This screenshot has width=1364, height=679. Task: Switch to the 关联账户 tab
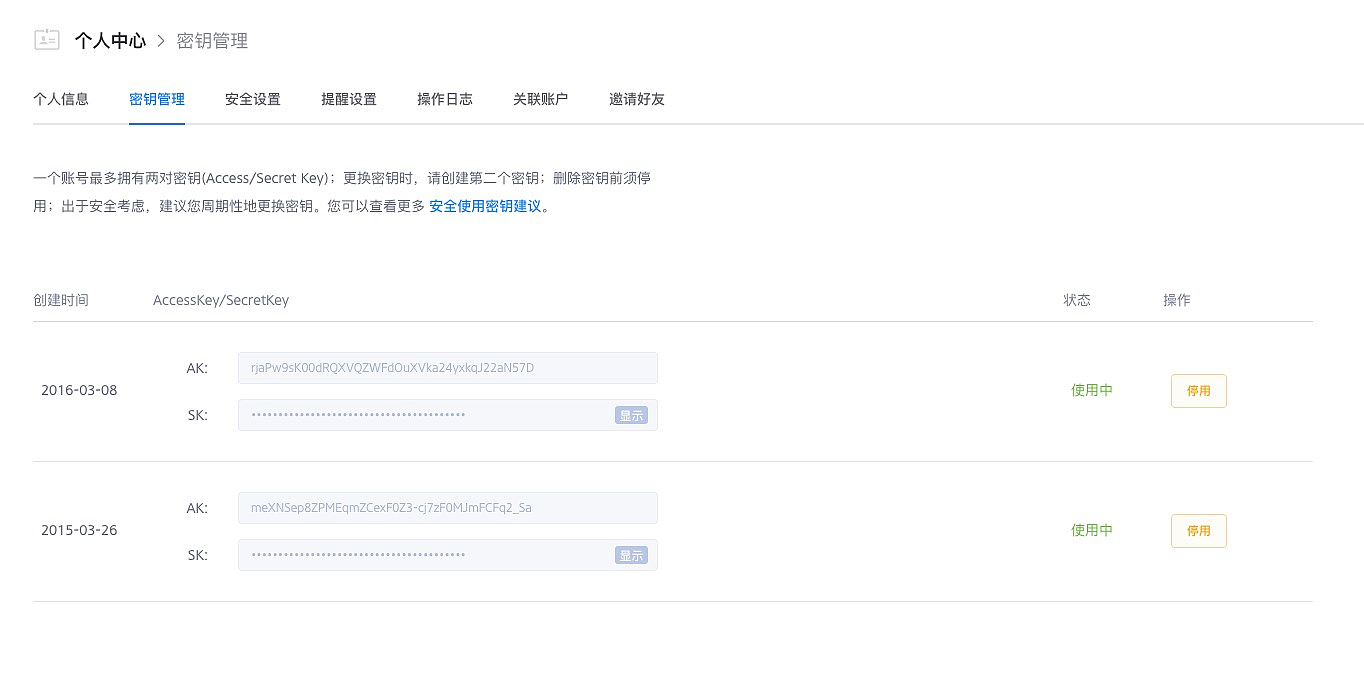pos(541,99)
